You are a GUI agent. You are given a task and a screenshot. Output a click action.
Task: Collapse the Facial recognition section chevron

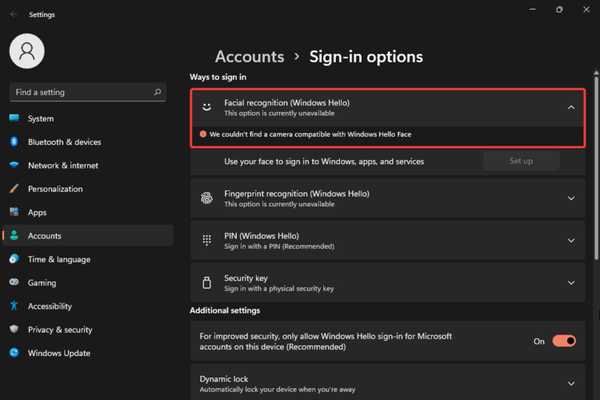pos(570,107)
